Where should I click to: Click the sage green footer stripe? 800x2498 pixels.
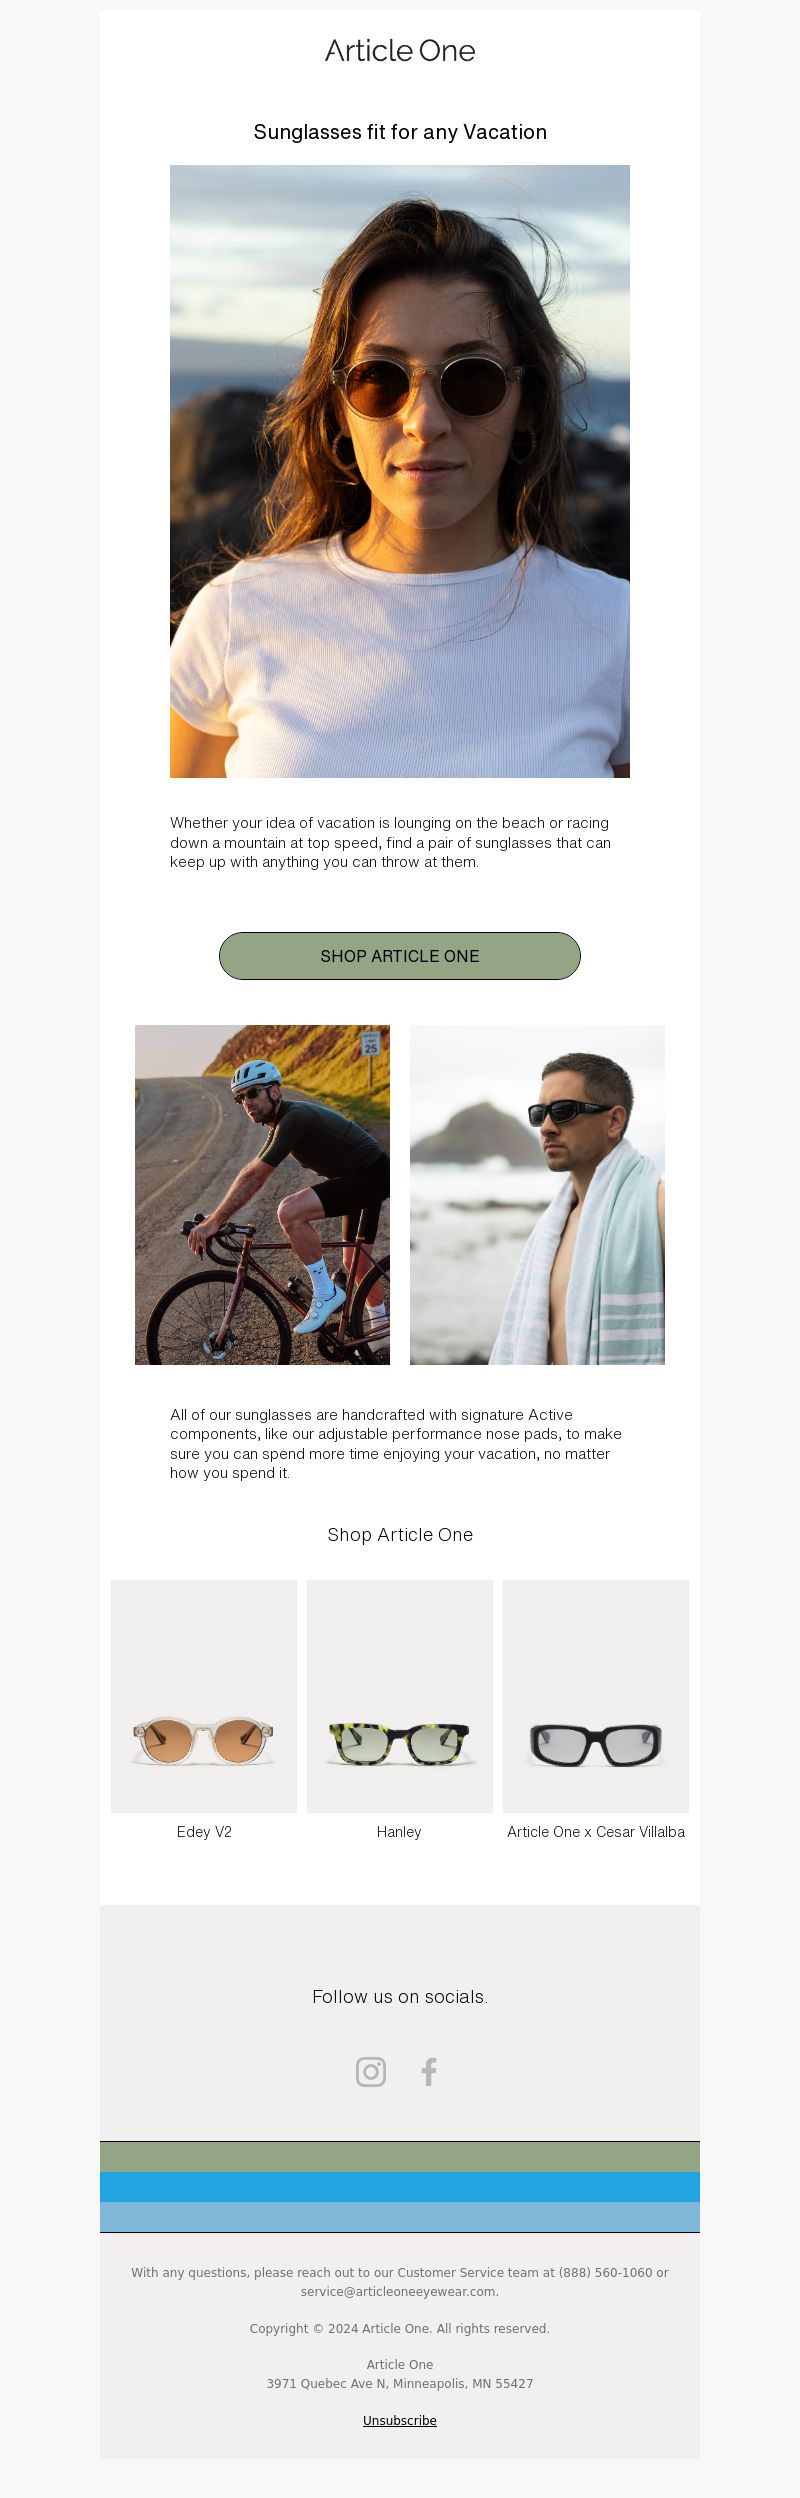tap(400, 2157)
